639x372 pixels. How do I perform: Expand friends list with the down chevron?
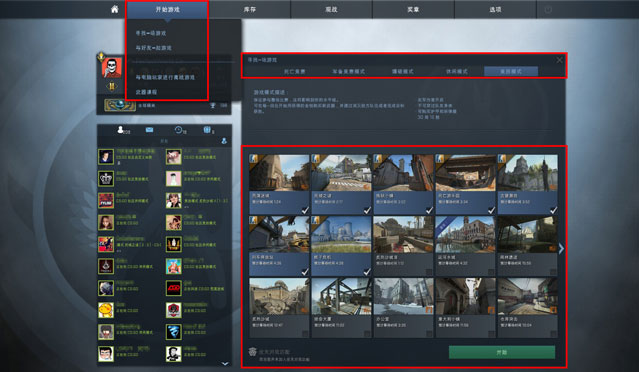(225, 363)
